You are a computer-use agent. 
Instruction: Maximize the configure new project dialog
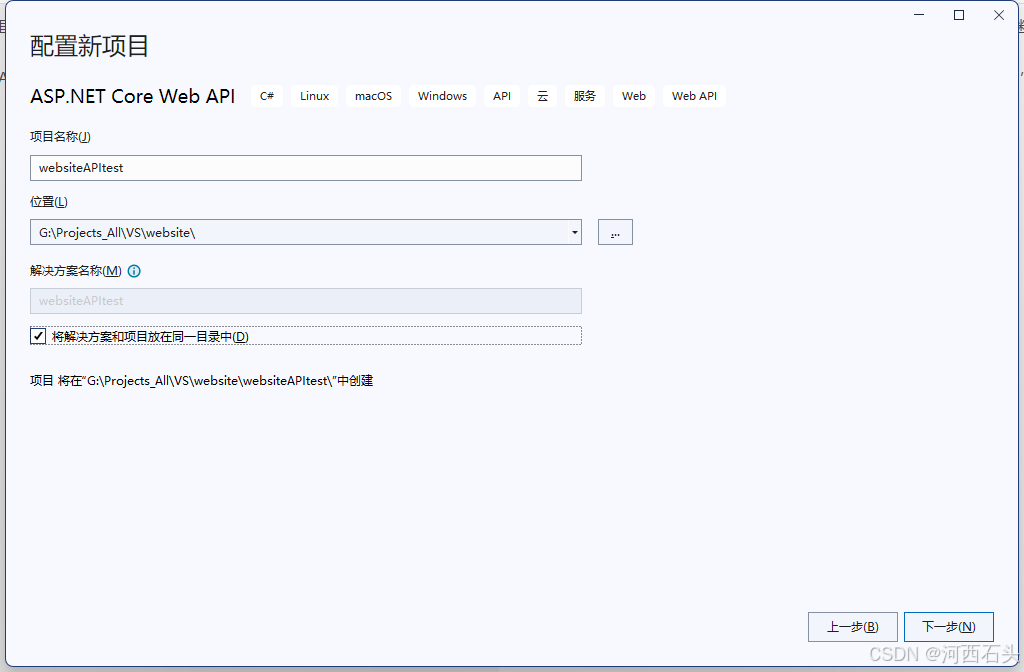[x=959, y=15]
